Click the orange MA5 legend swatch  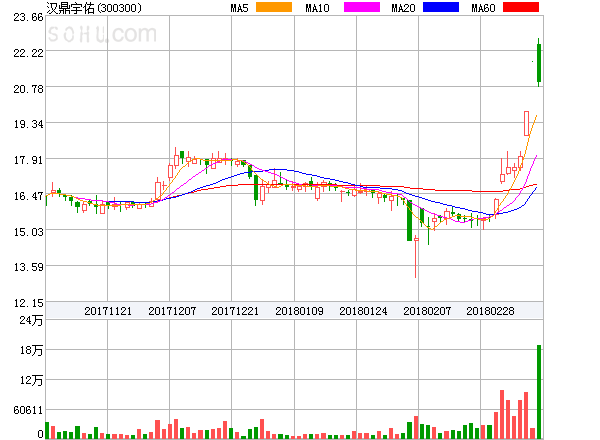tap(274, 7)
